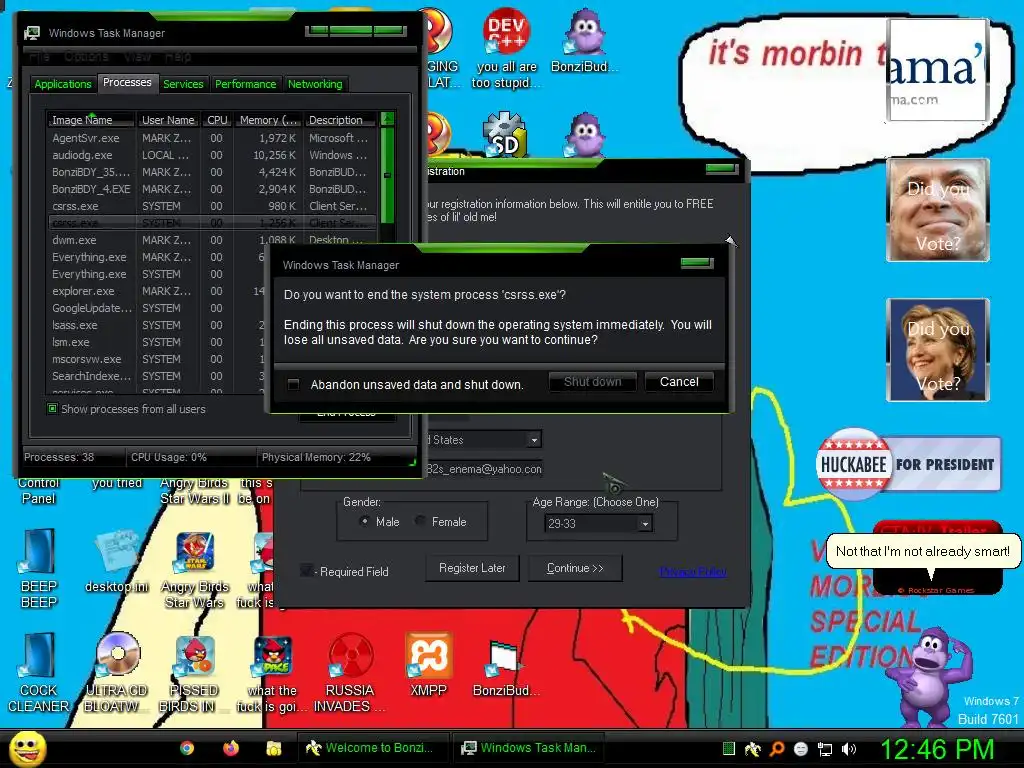1024x768 pixels.
Task: Click Cancel in the csrss.exe dialog
Action: (679, 382)
